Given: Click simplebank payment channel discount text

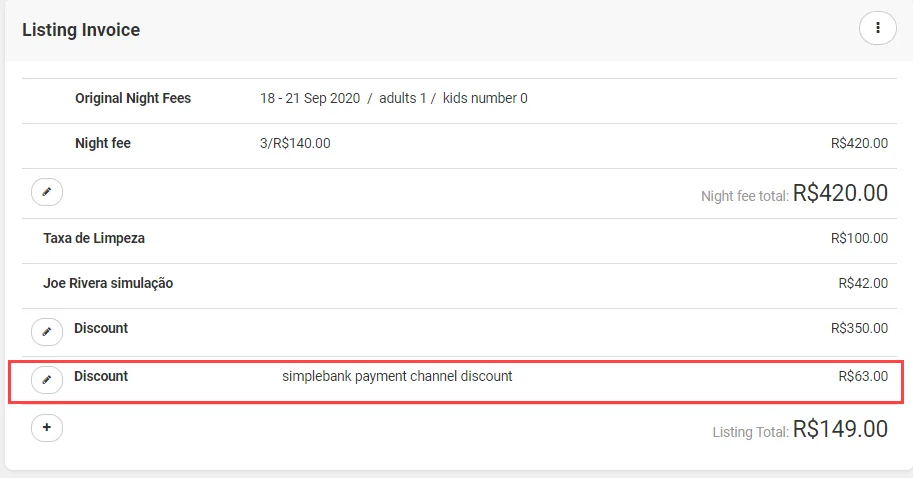Looking at the screenshot, I should pyautogui.click(x=397, y=376).
